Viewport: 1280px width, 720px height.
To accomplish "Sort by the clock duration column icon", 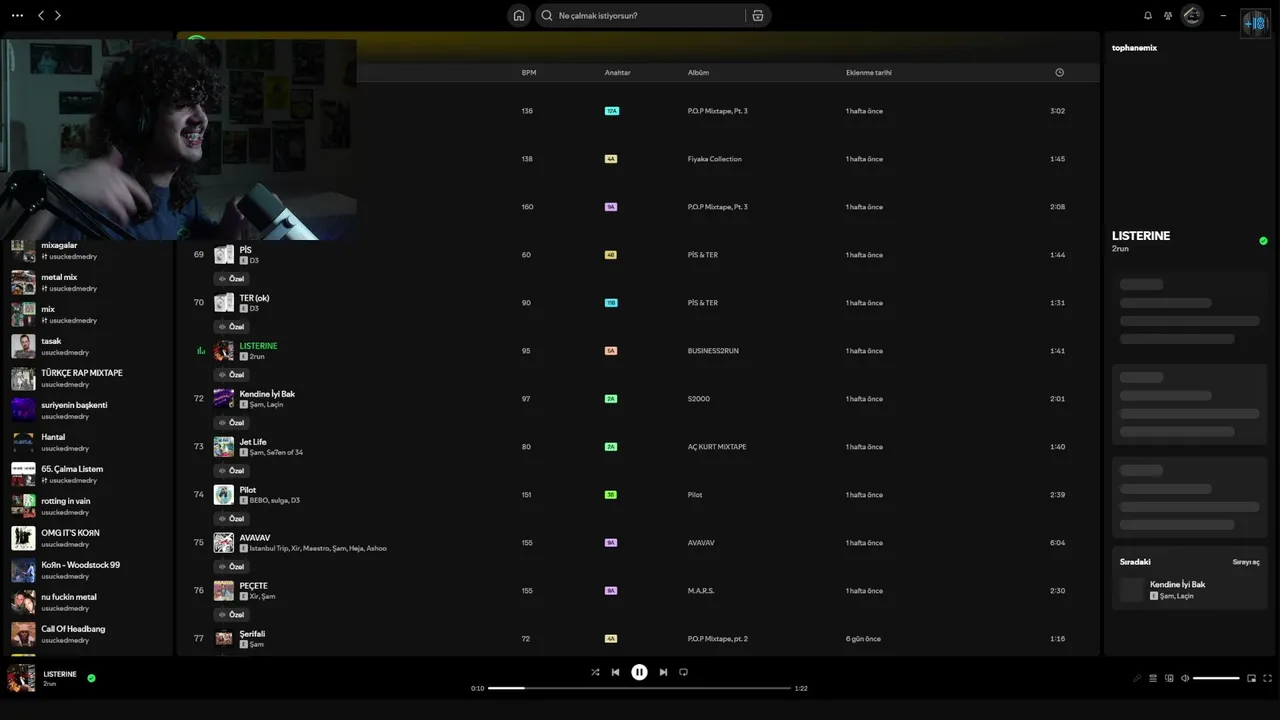I will pos(1059,72).
